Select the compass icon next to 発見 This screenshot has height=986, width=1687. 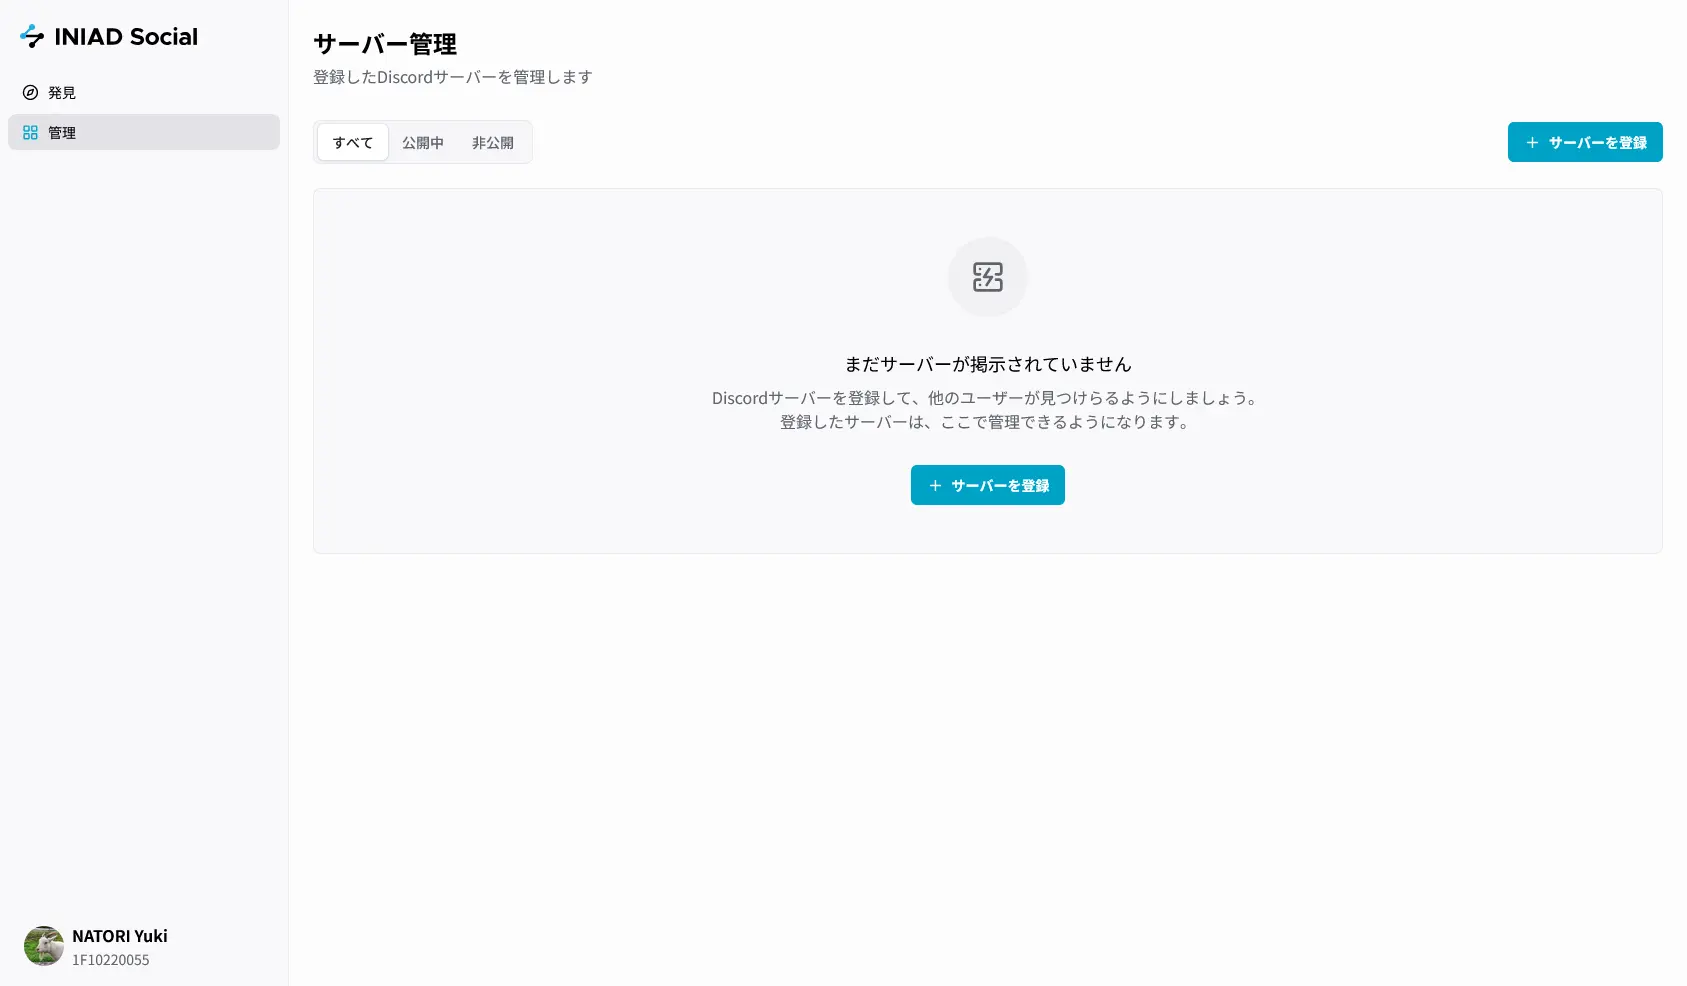pos(30,92)
